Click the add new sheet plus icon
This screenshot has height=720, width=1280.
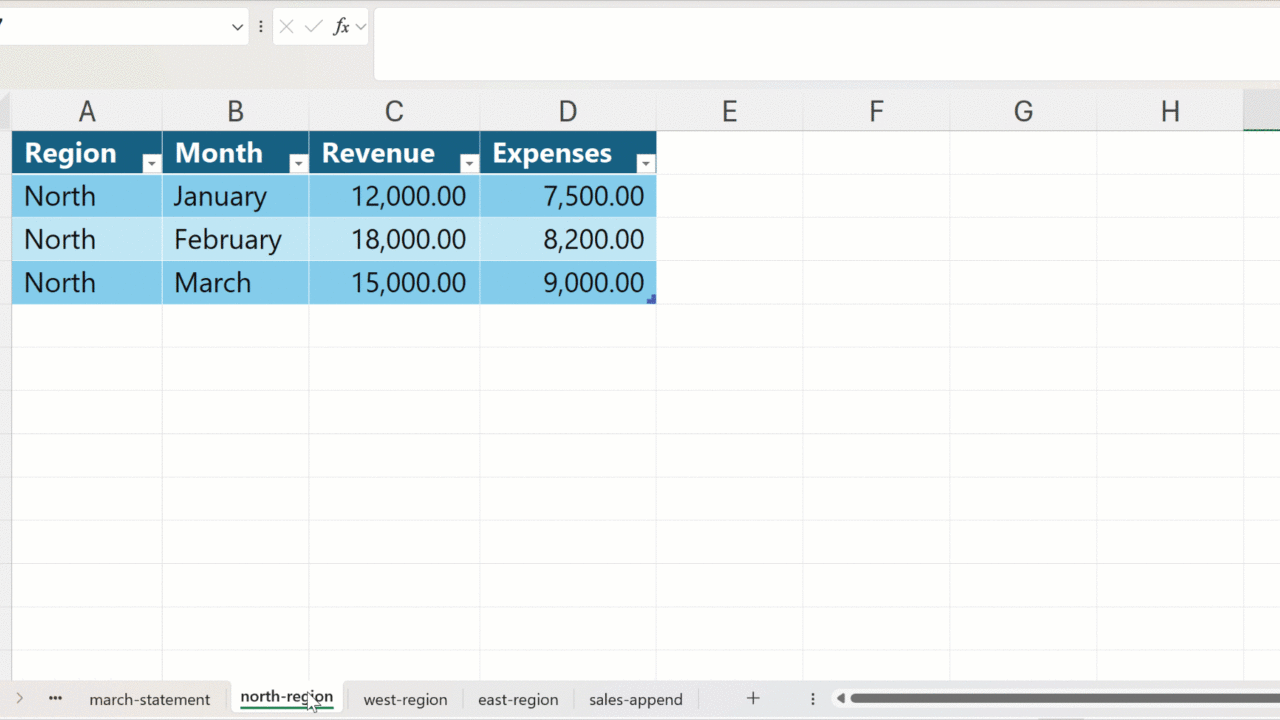pyautogui.click(x=753, y=699)
